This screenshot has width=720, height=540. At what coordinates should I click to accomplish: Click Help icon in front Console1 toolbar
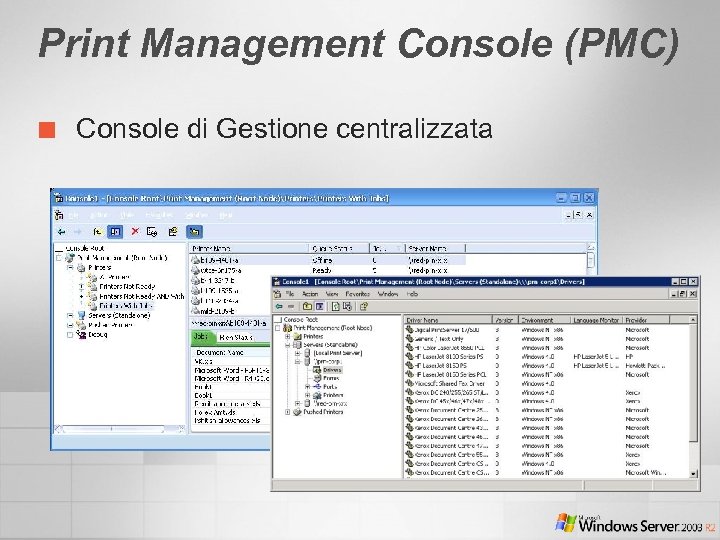tap(364, 306)
